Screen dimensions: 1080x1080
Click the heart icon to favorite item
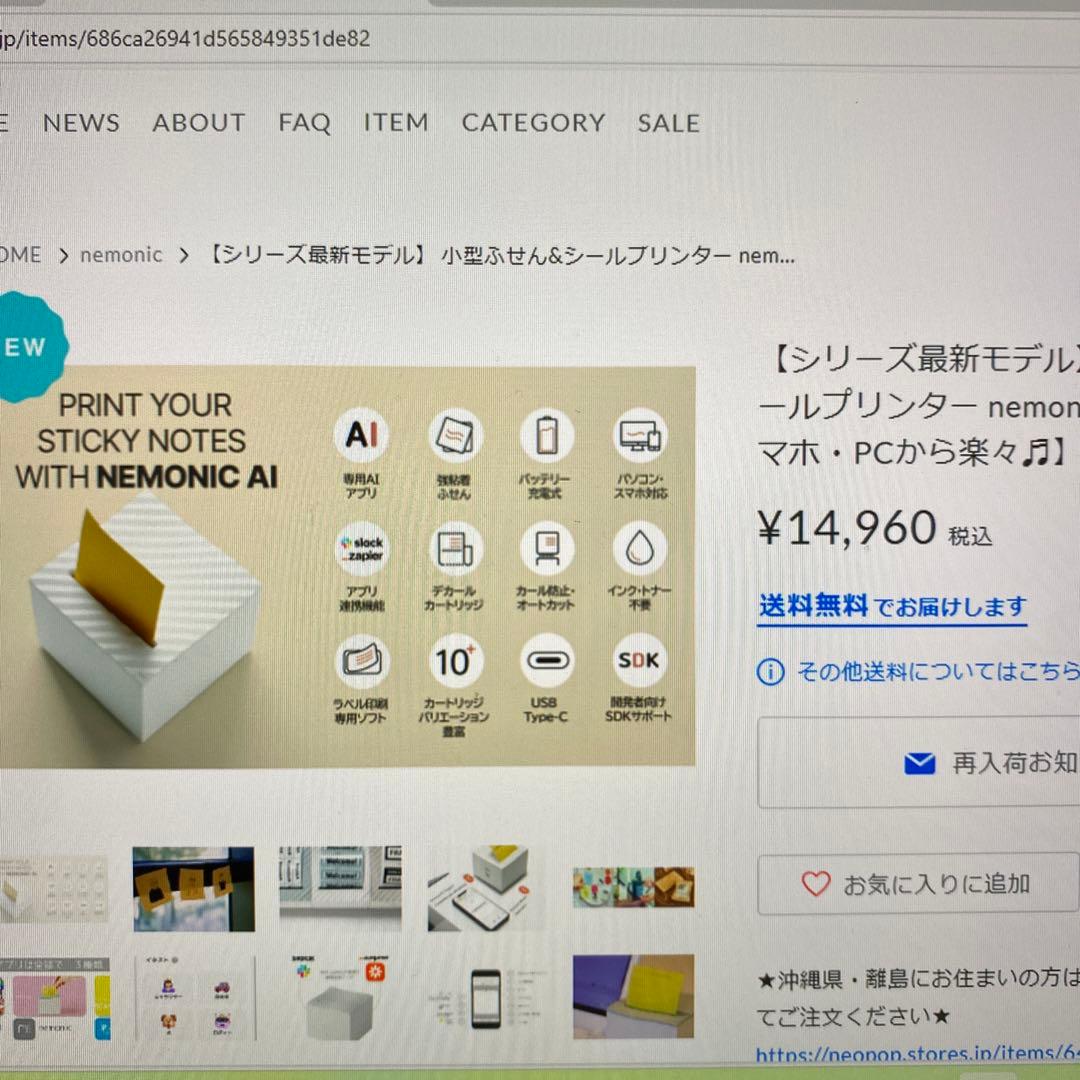[816, 884]
